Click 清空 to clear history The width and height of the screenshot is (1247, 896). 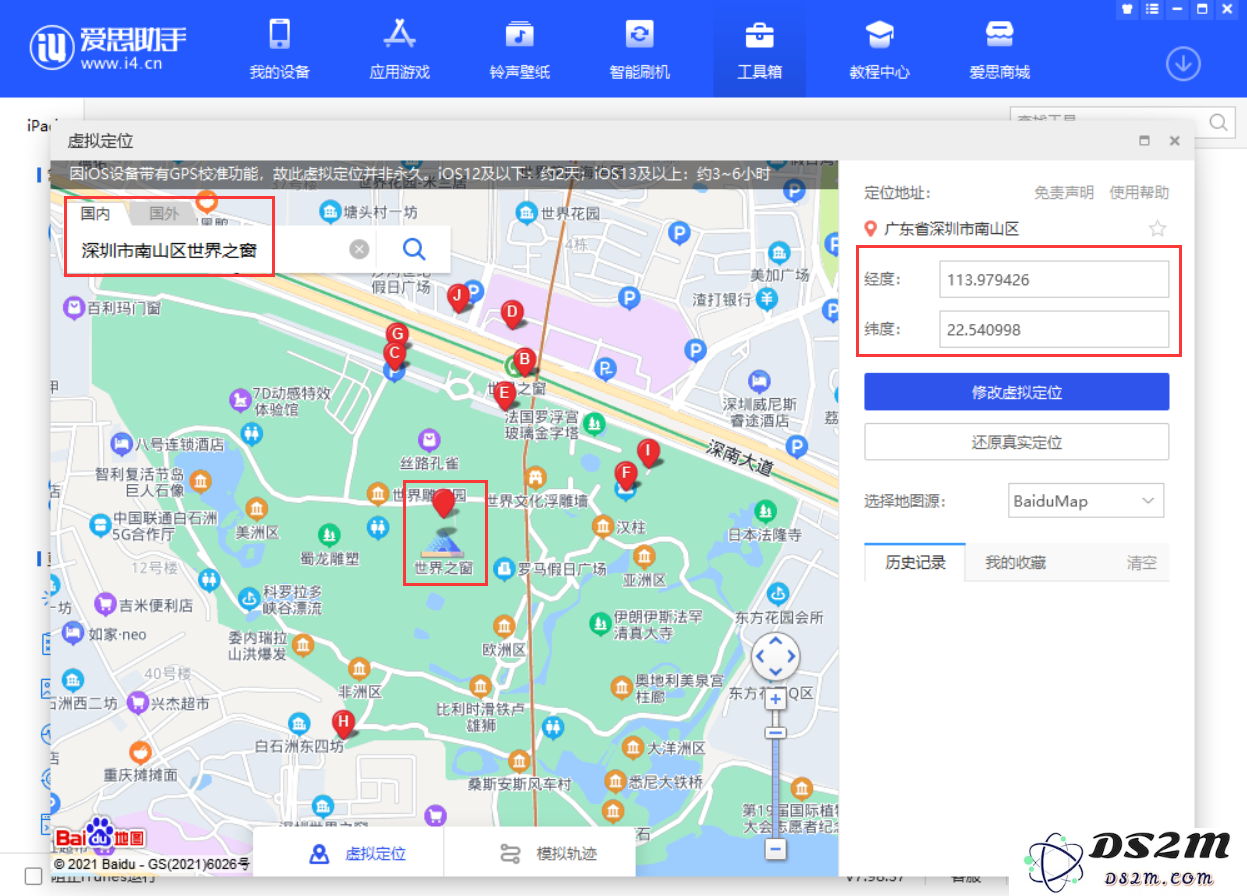[1142, 562]
